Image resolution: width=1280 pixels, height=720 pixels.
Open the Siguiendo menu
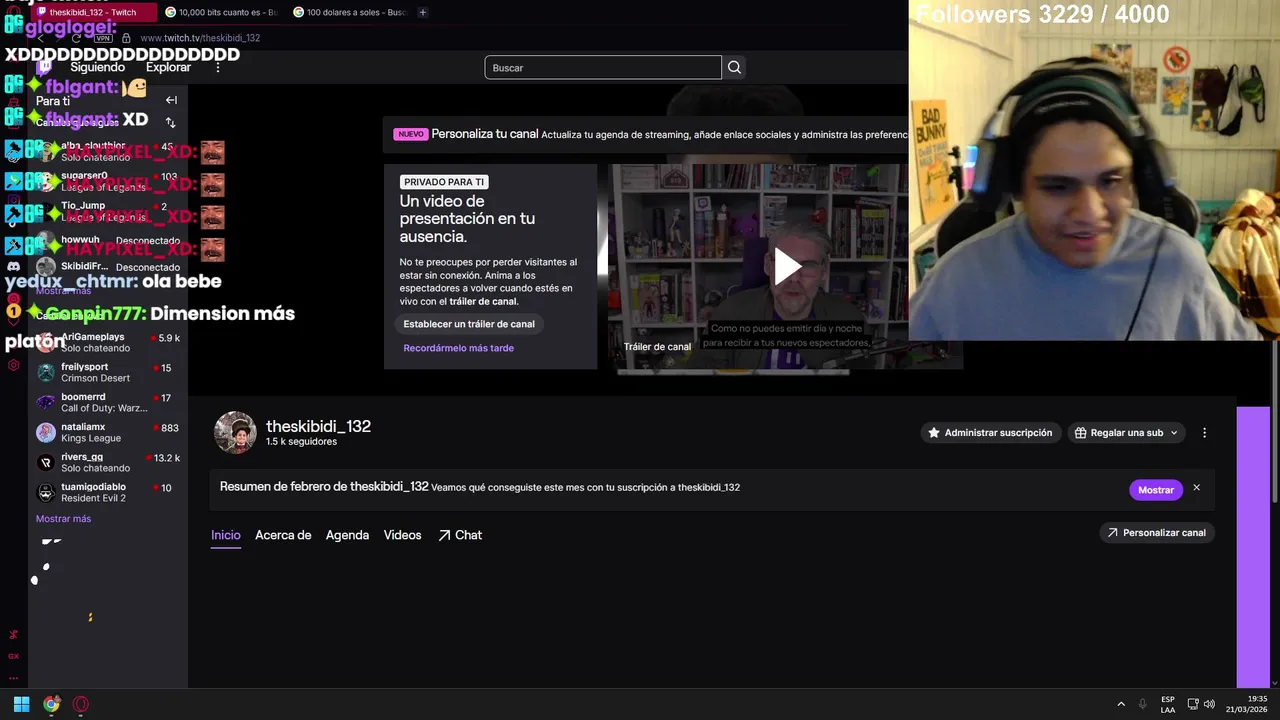pyautogui.click(x=97, y=67)
